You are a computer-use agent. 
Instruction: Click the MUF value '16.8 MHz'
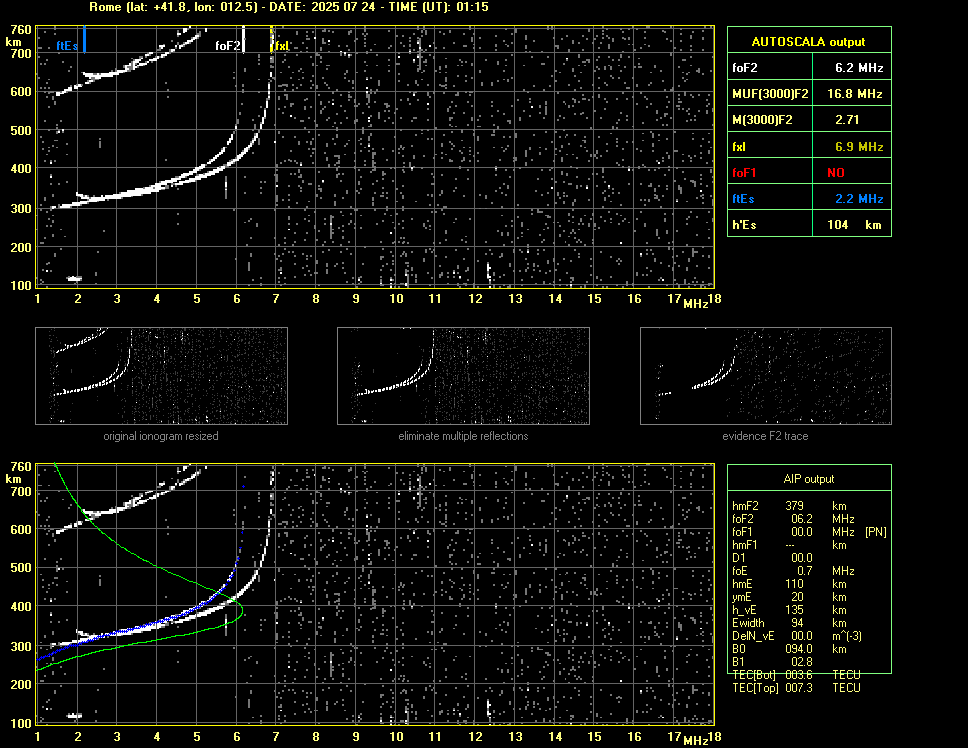point(854,94)
